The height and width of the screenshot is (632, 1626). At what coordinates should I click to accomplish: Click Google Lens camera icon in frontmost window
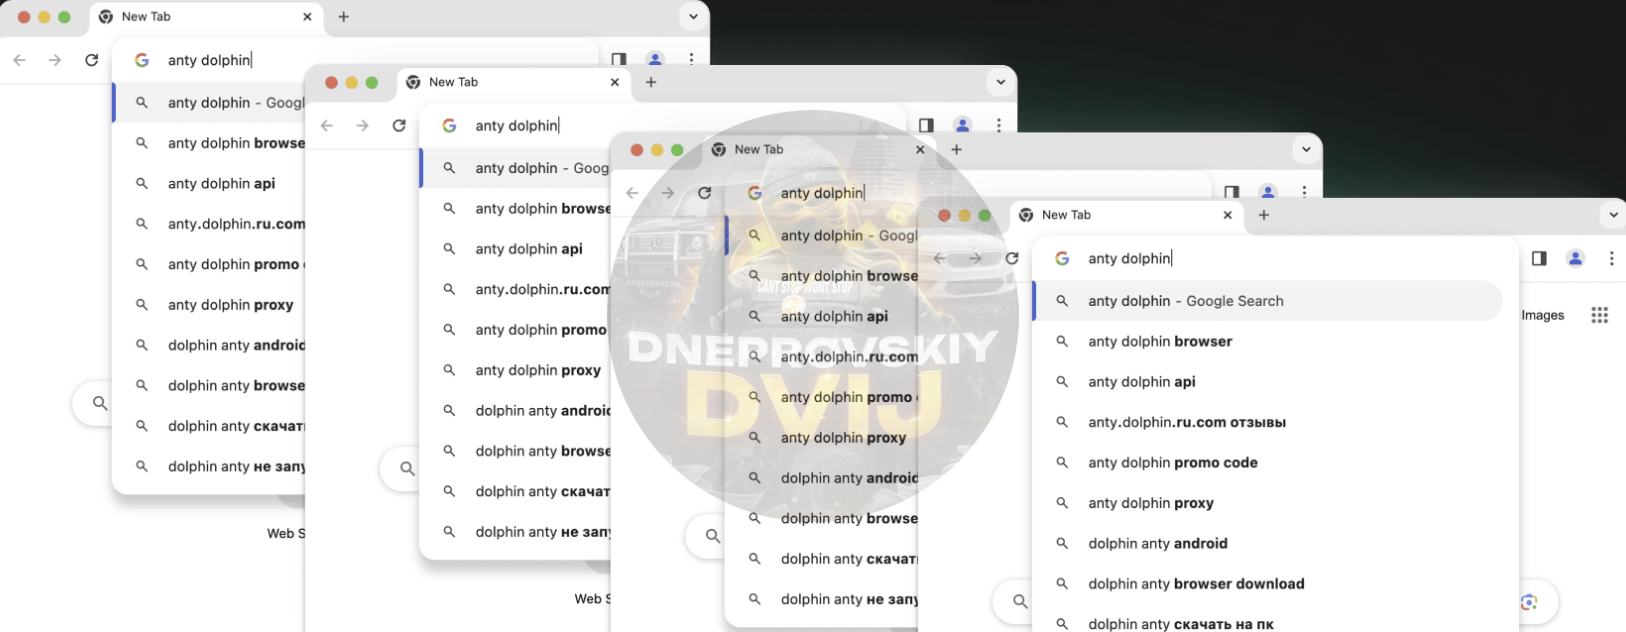1528,602
